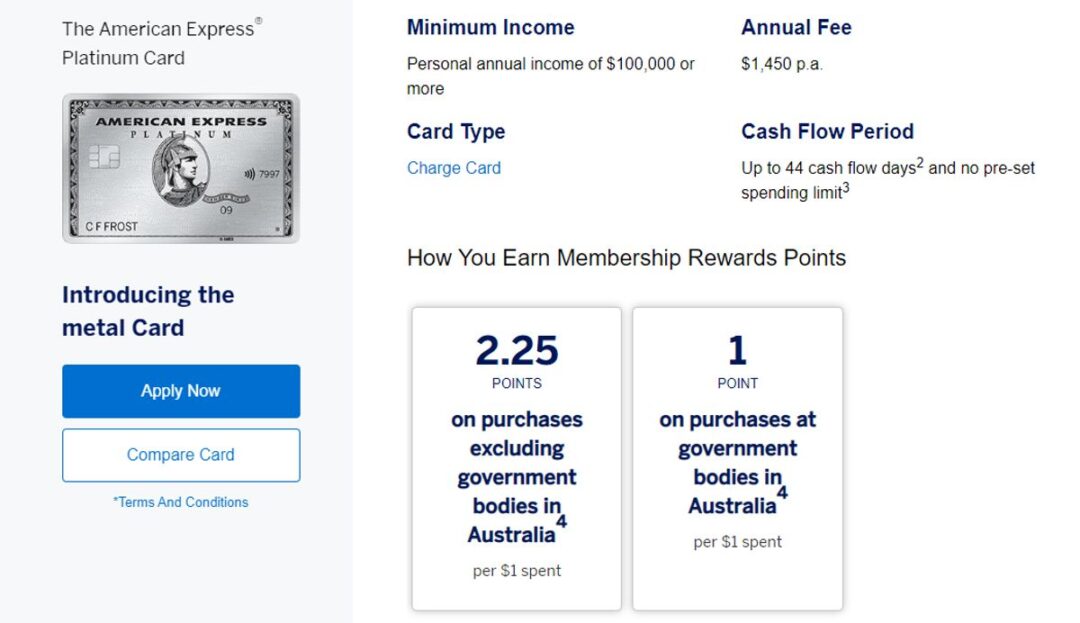View the Terms And Conditions
This screenshot has width=1080, height=623.
(181, 502)
